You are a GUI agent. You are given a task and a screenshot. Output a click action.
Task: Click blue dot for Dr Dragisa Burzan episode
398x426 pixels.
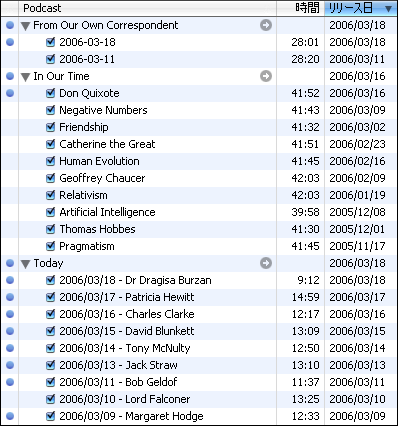[10, 280]
